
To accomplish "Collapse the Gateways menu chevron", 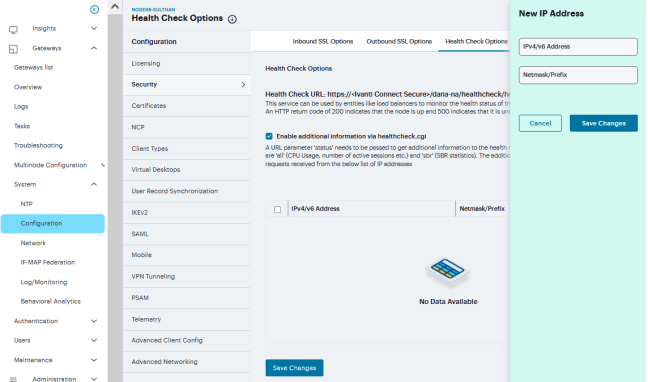I will [94, 48].
